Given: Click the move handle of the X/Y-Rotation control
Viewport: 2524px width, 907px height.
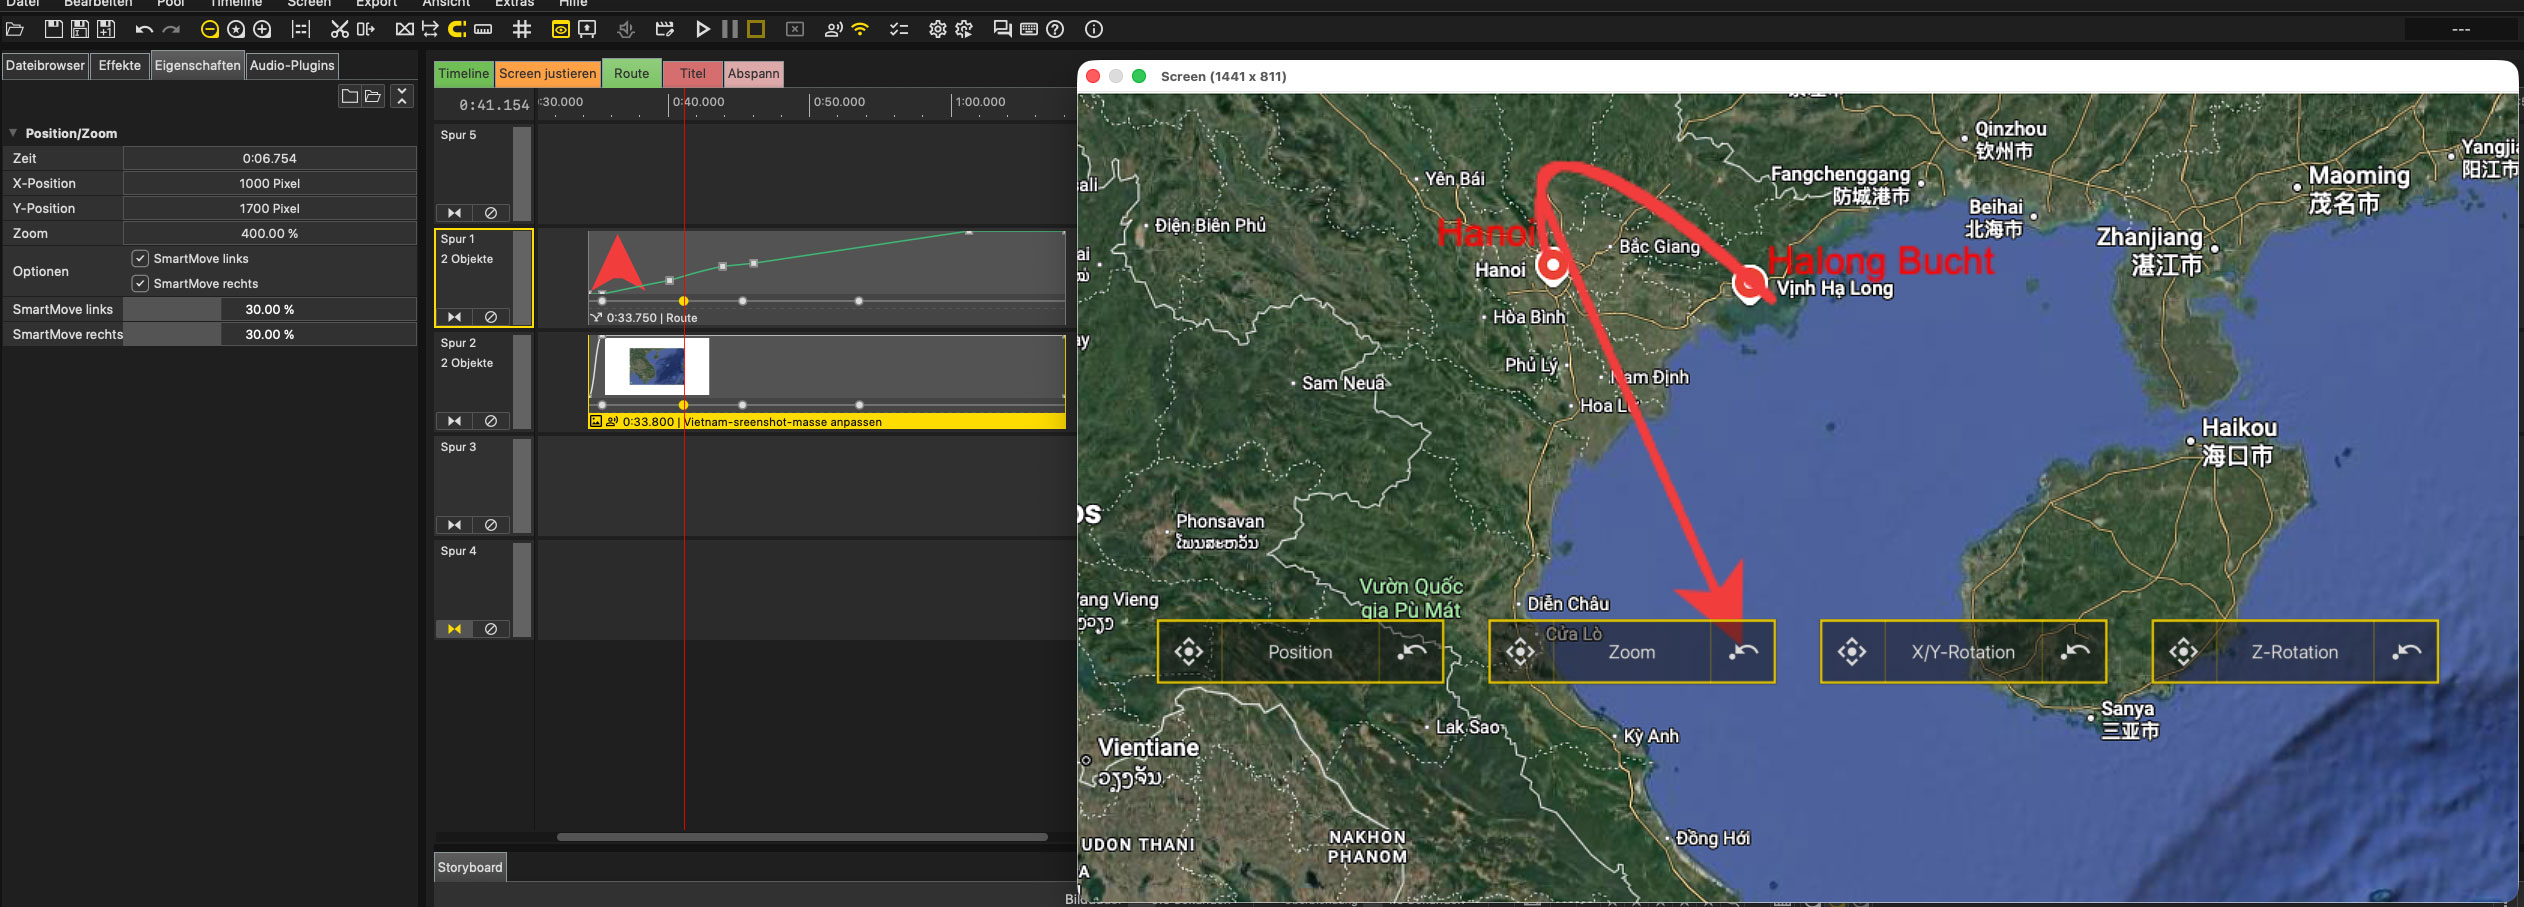Looking at the screenshot, I should click(x=1852, y=652).
